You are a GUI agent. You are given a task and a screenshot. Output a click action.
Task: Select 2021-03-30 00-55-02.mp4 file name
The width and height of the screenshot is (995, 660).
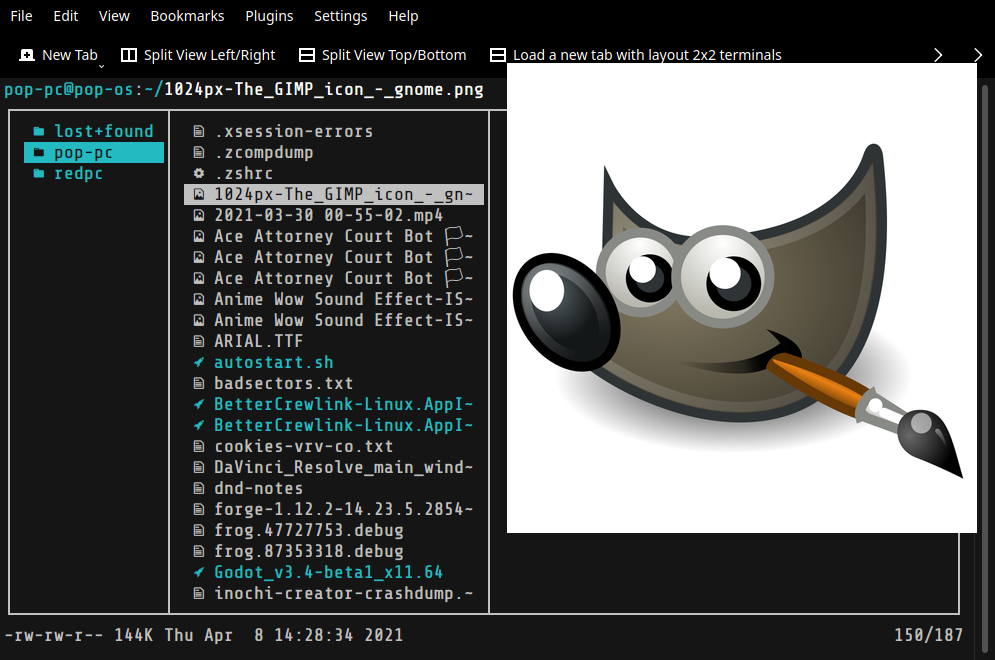pos(329,215)
